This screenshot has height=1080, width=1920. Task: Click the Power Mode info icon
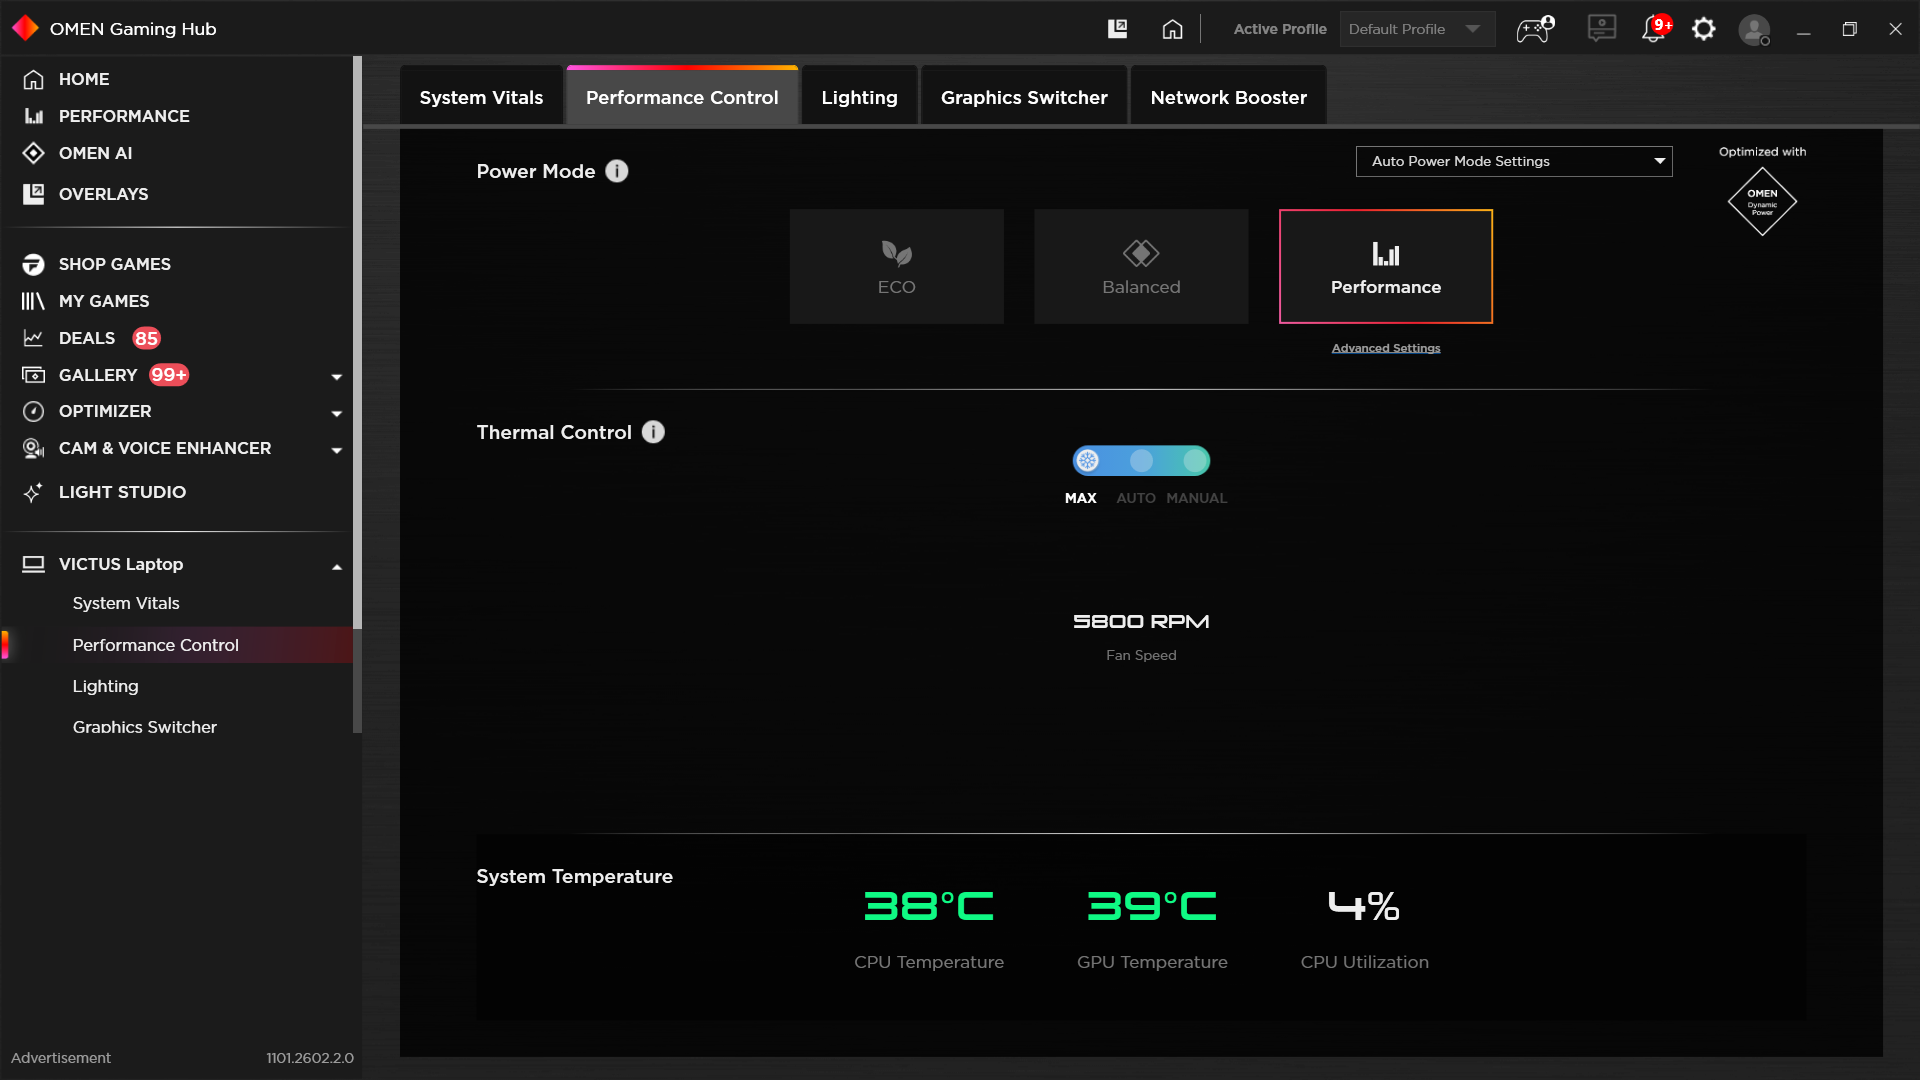[617, 171]
